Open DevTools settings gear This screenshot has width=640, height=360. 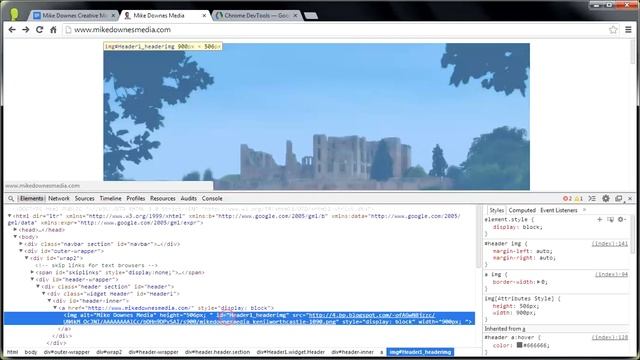click(606, 198)
